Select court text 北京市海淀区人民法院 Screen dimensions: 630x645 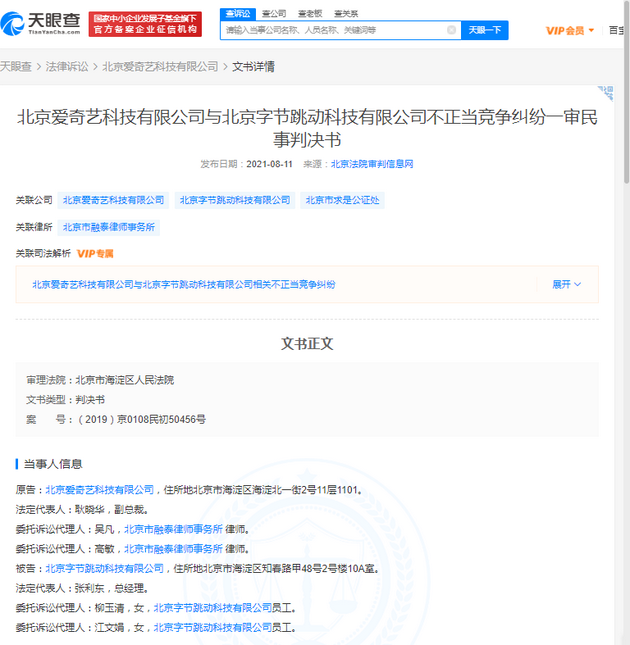(124, 380)
